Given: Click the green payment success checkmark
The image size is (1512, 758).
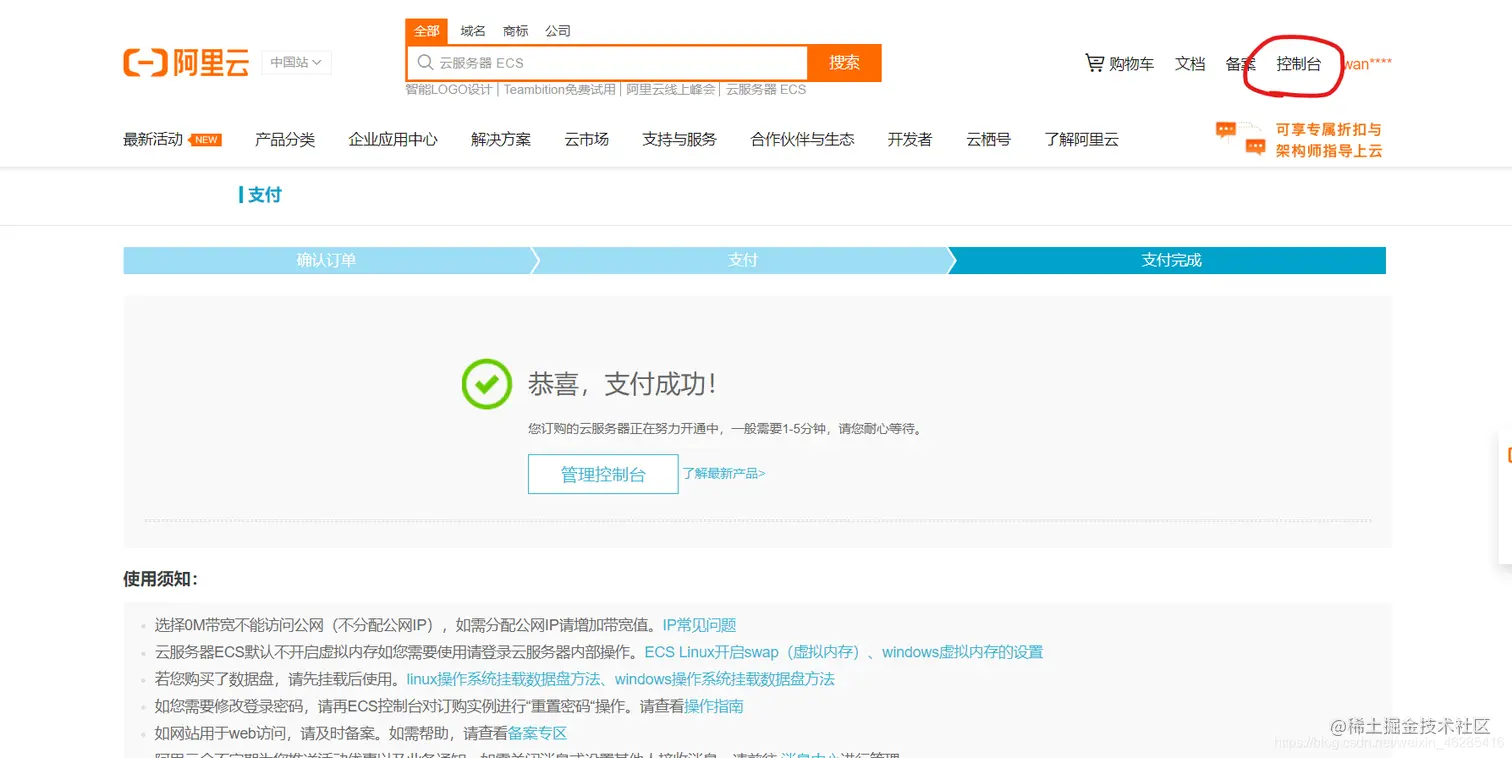Looking at the screenshot, I should point(486,384).
